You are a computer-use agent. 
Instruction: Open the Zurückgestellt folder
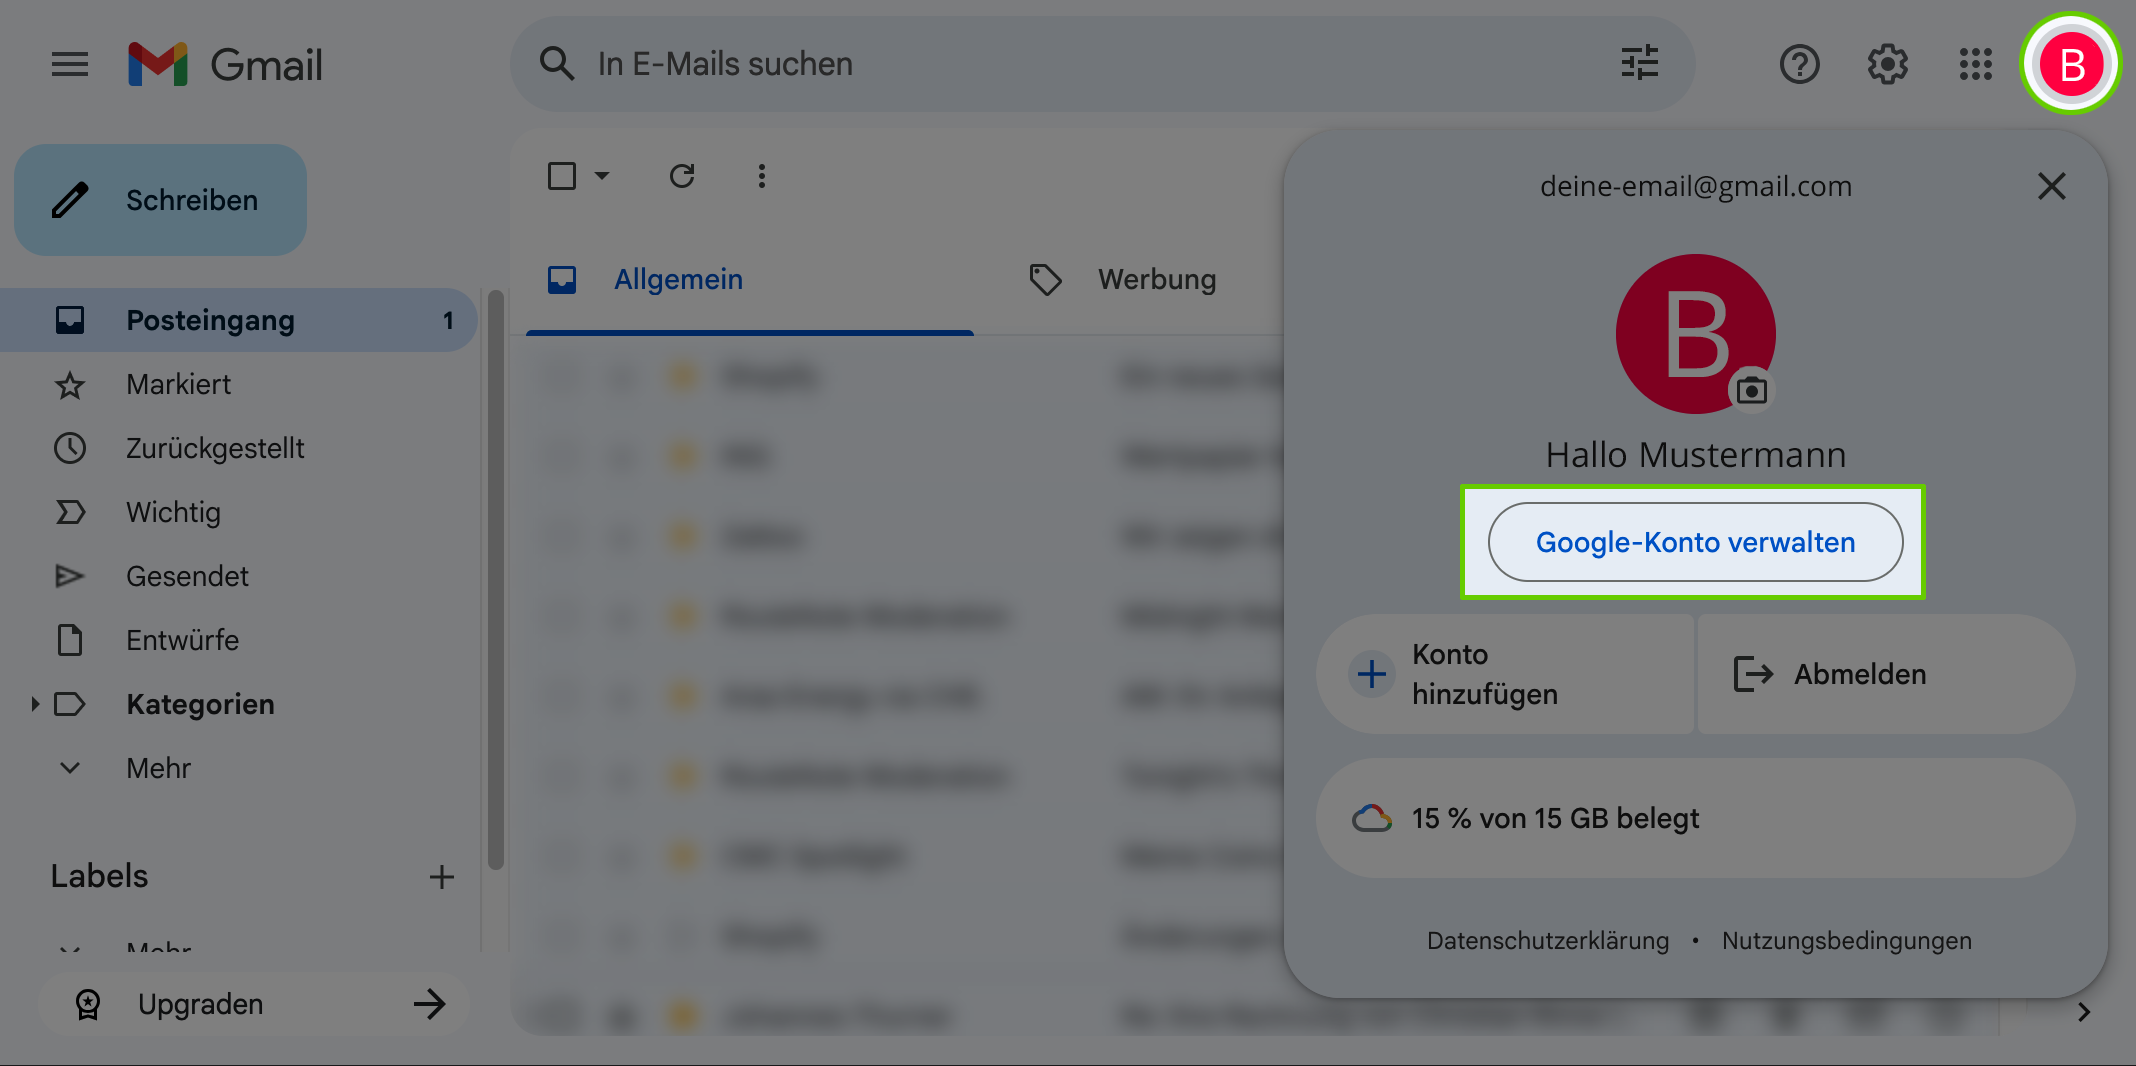point(238,448)
